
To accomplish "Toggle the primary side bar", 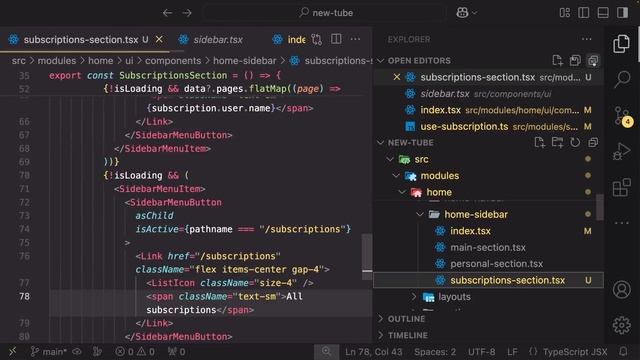I will pyautogui.click(x=584, y=13).
